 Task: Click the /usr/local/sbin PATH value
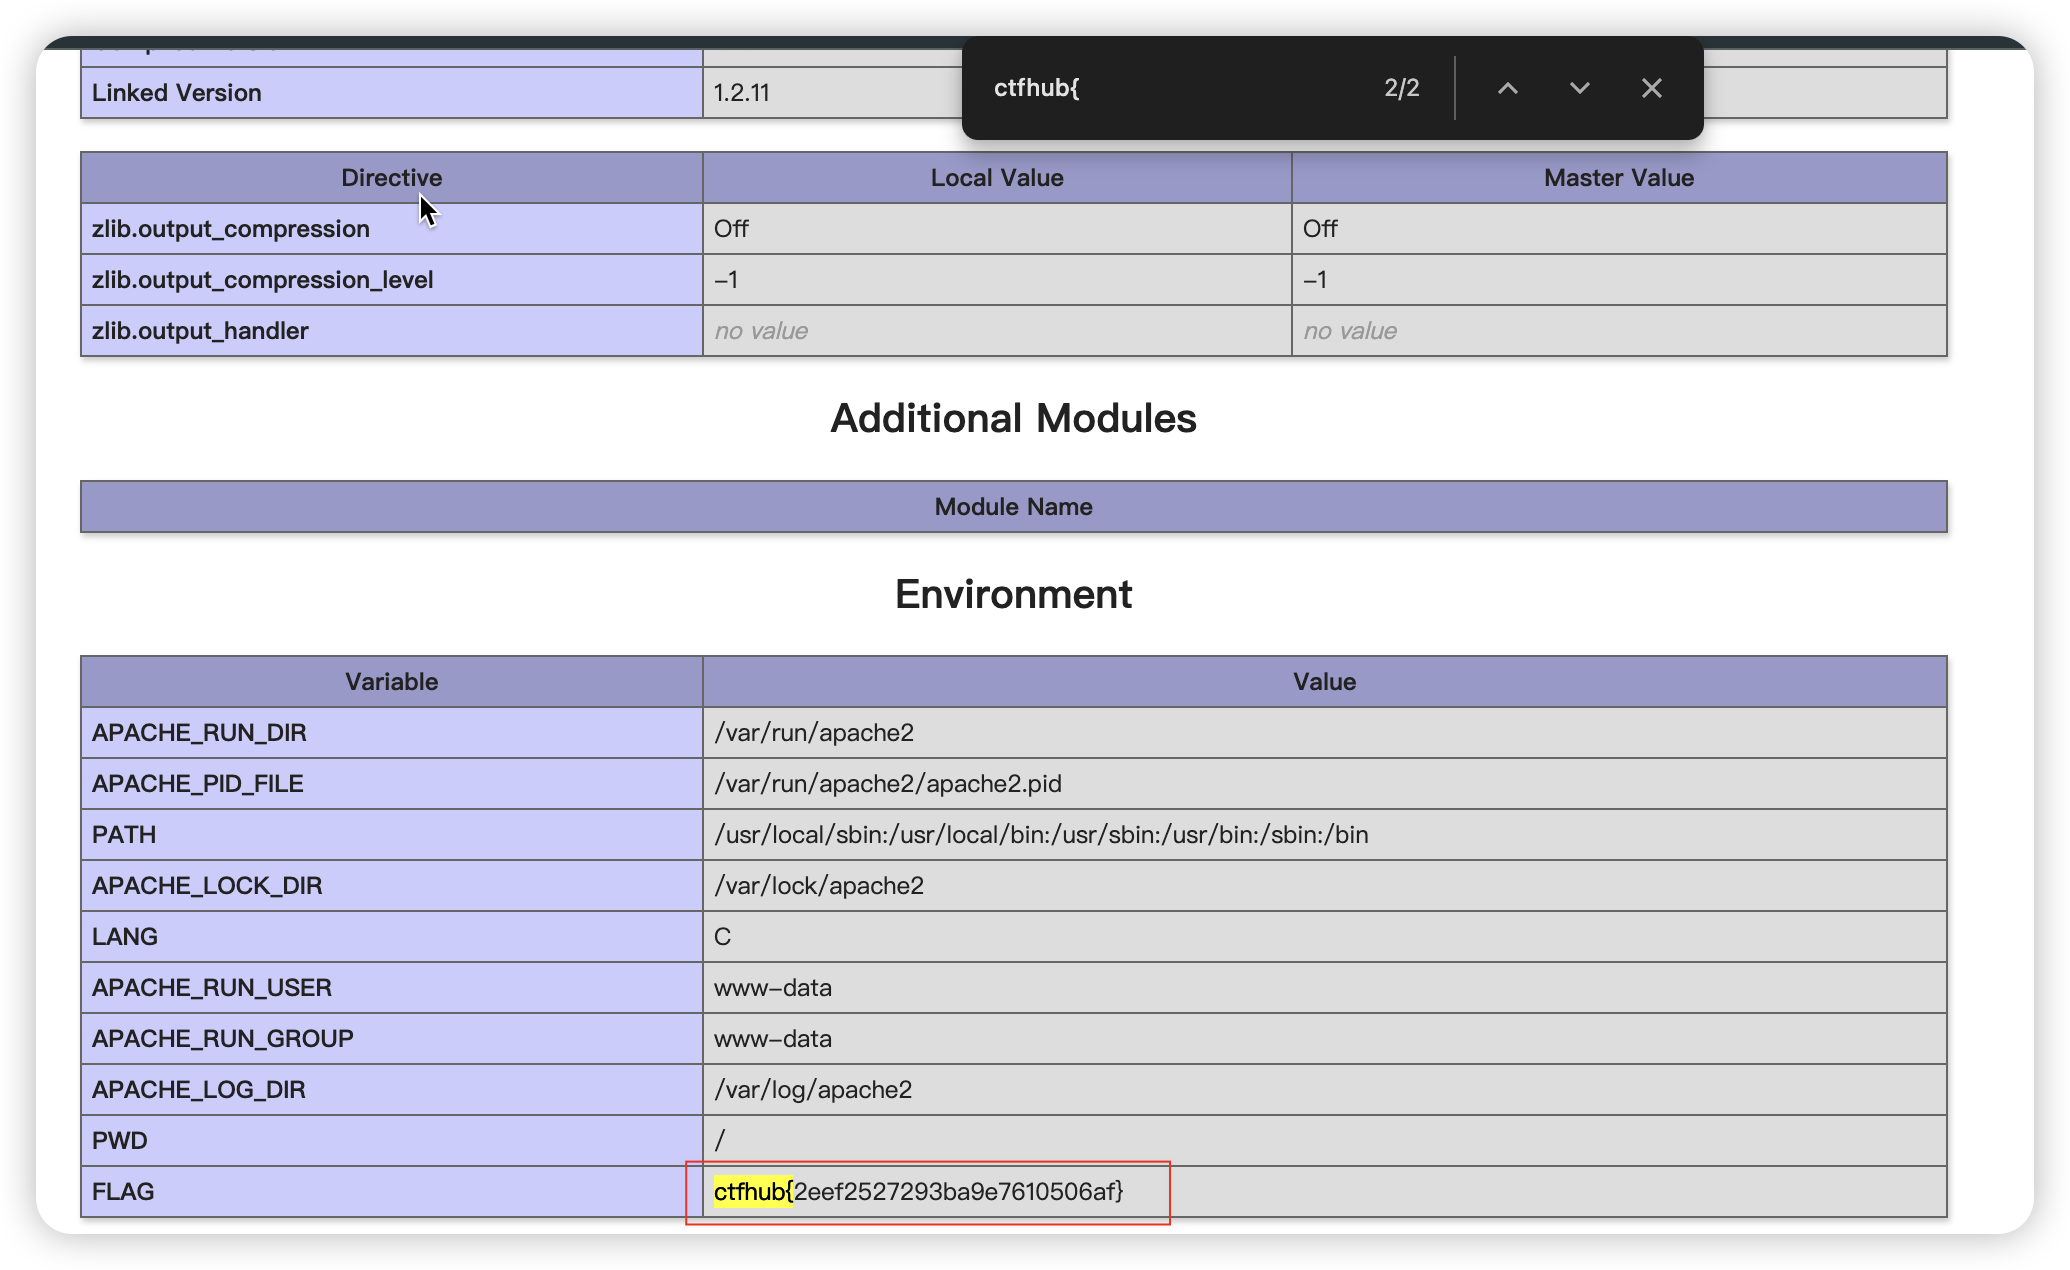1040,835
